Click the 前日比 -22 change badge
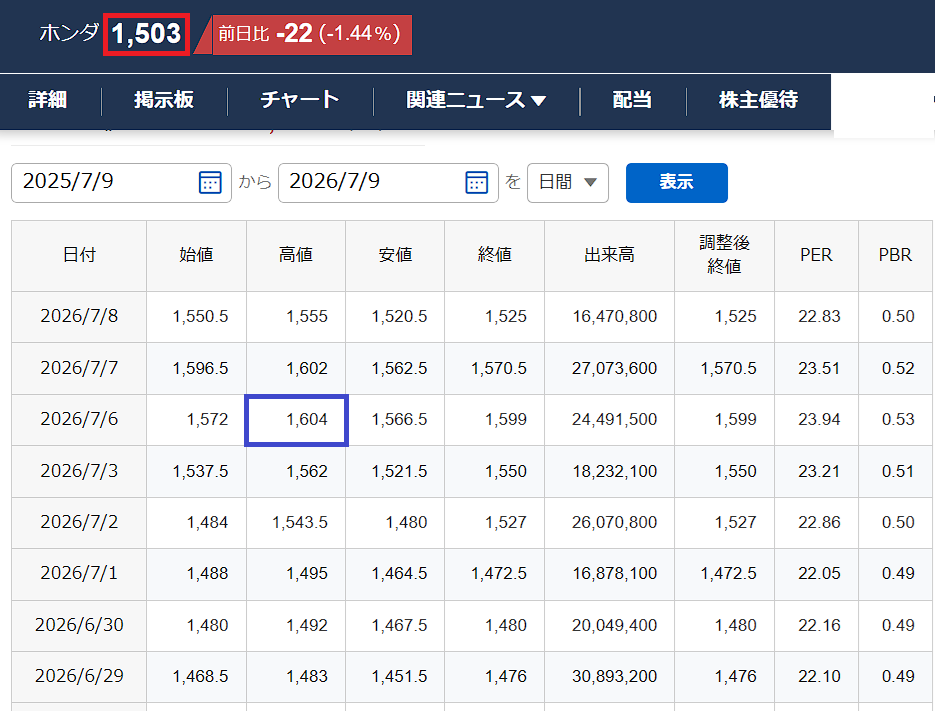This screenshot has width=935, height=711. [x=309, y=34]
